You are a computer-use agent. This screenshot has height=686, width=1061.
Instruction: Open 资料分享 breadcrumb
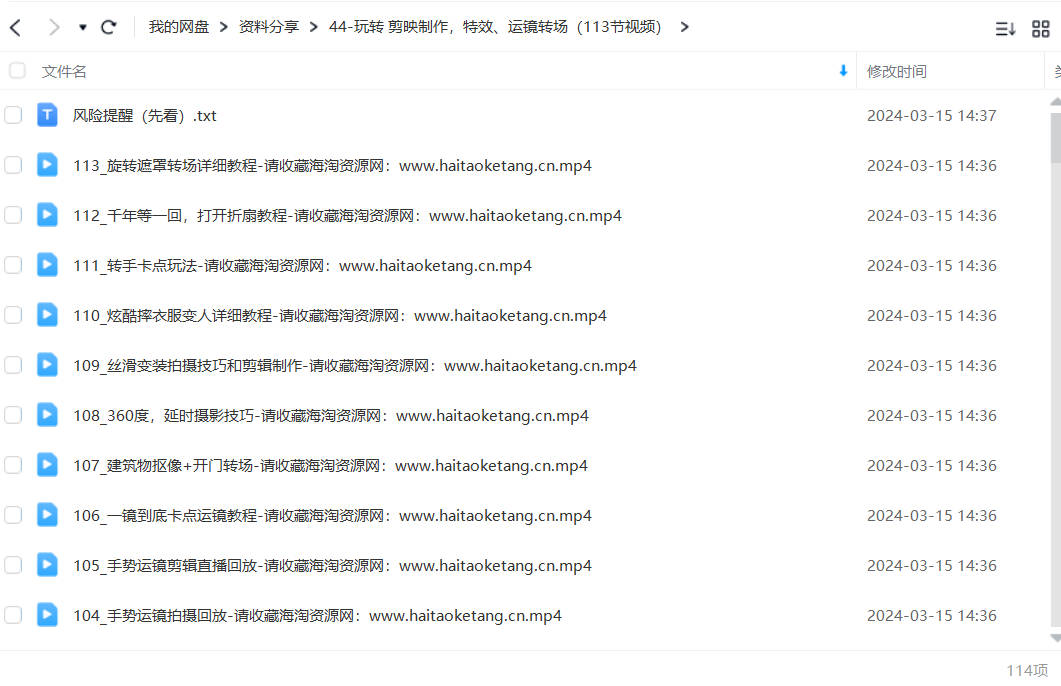click(269, 27)
